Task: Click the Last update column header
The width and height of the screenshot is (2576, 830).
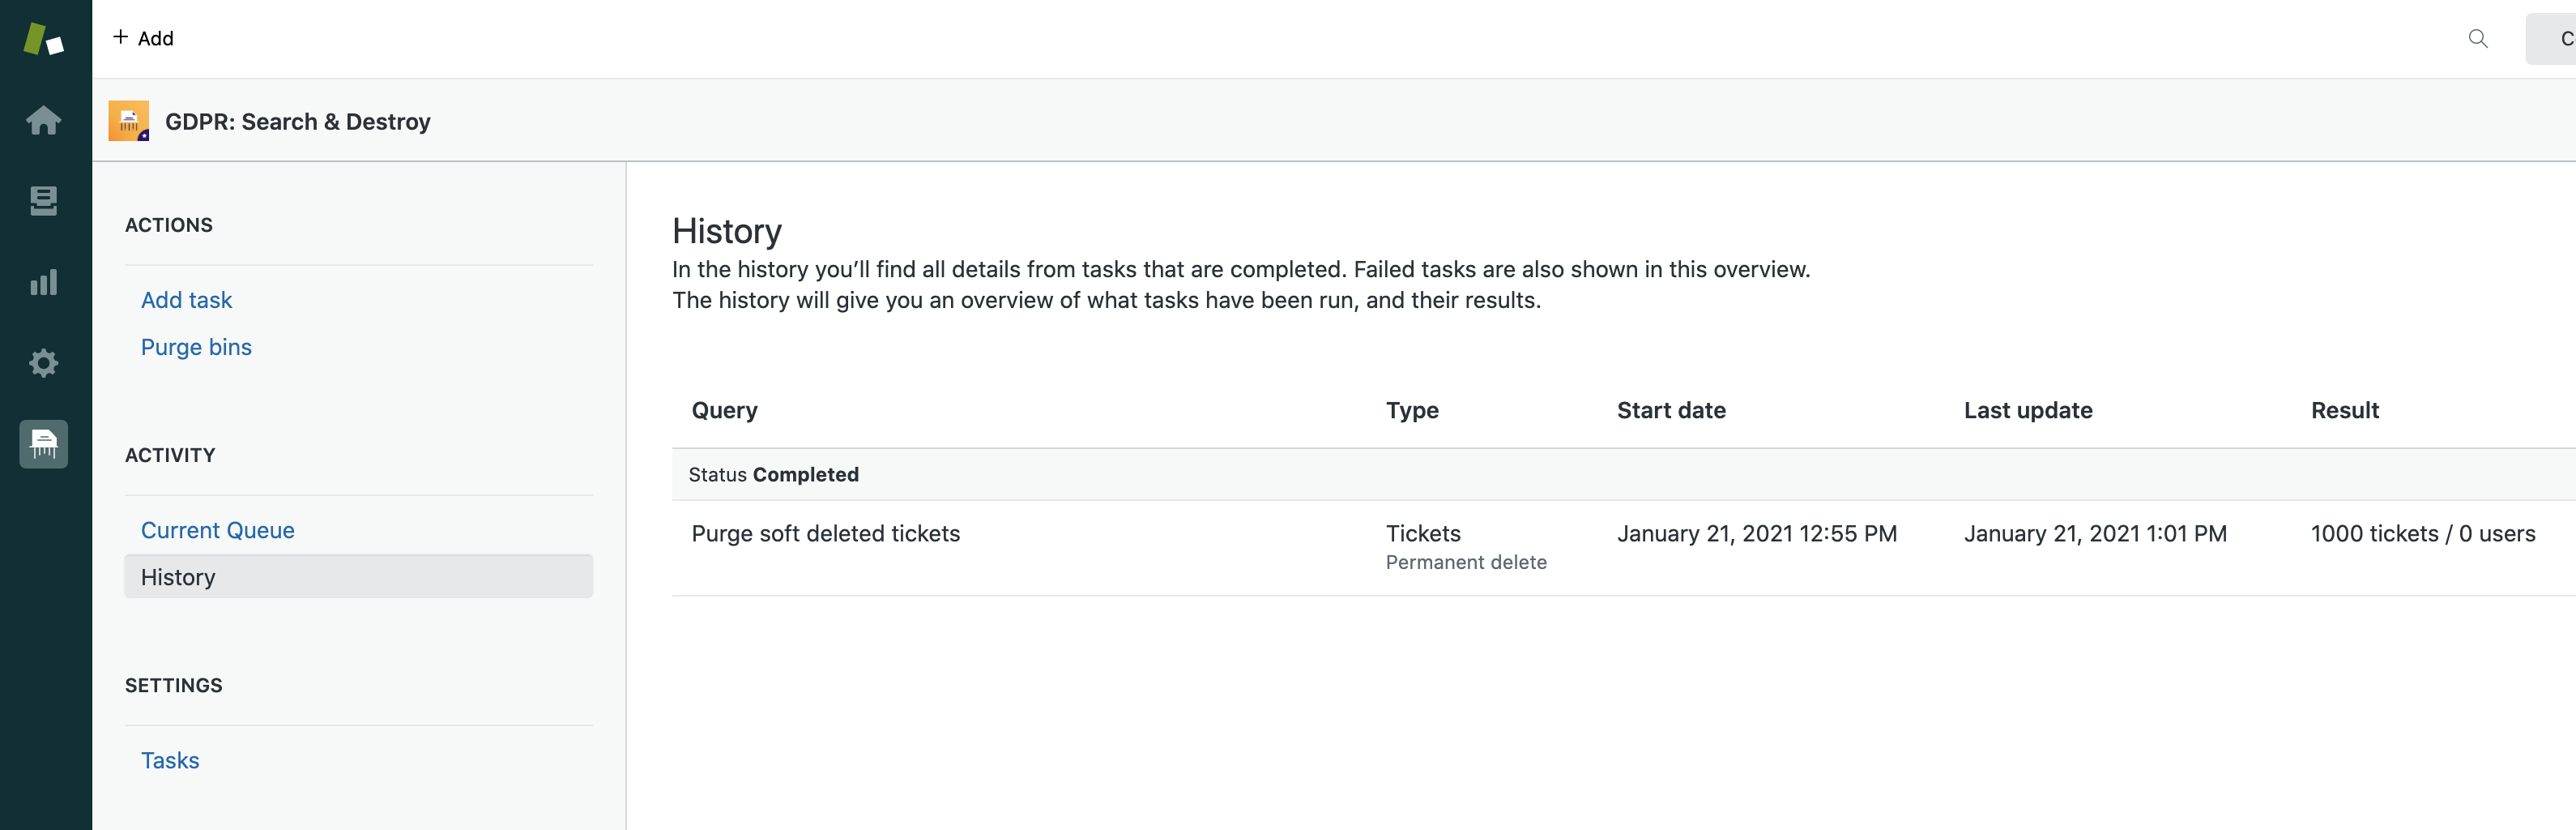Action: (x=2027, y=410)
